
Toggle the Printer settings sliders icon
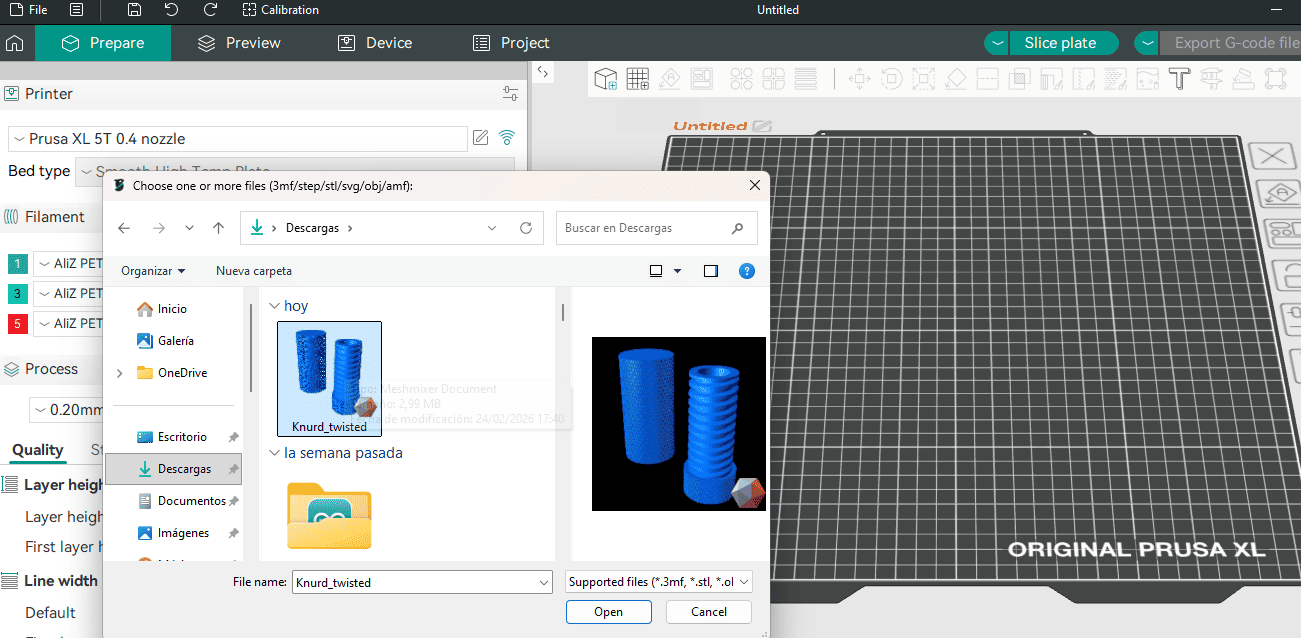(510, 94)
